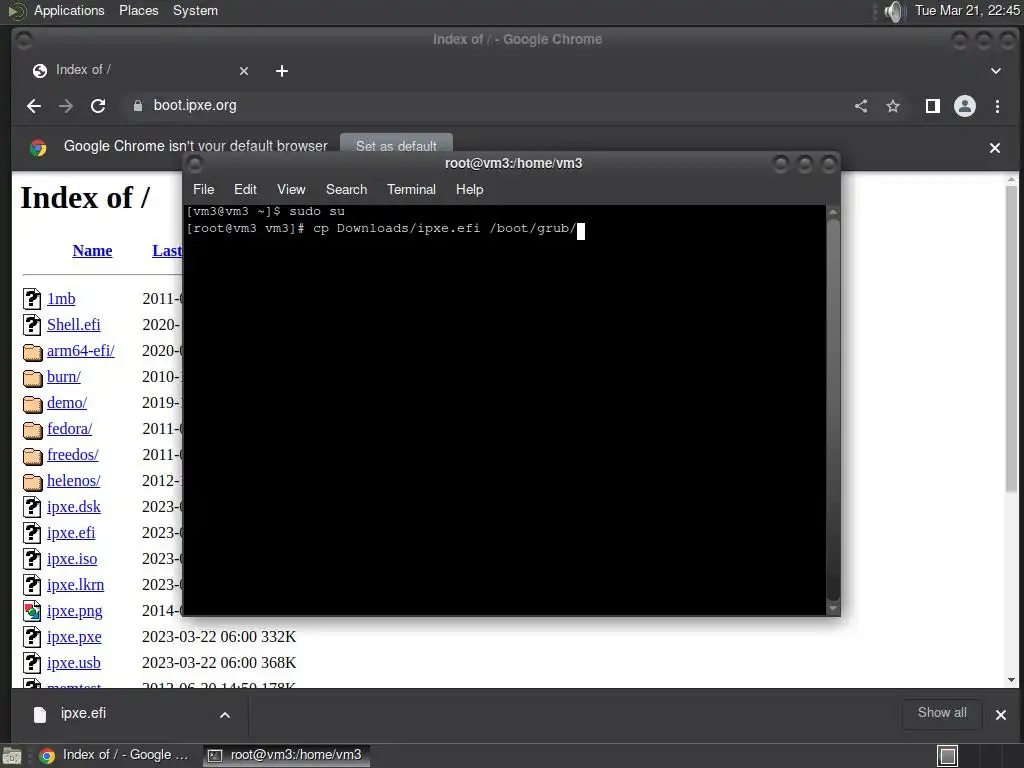Go back in Chrome with back arrow
Image resolution: width=1024 pixels, height=768 pixels.
(x=34, y=106)
